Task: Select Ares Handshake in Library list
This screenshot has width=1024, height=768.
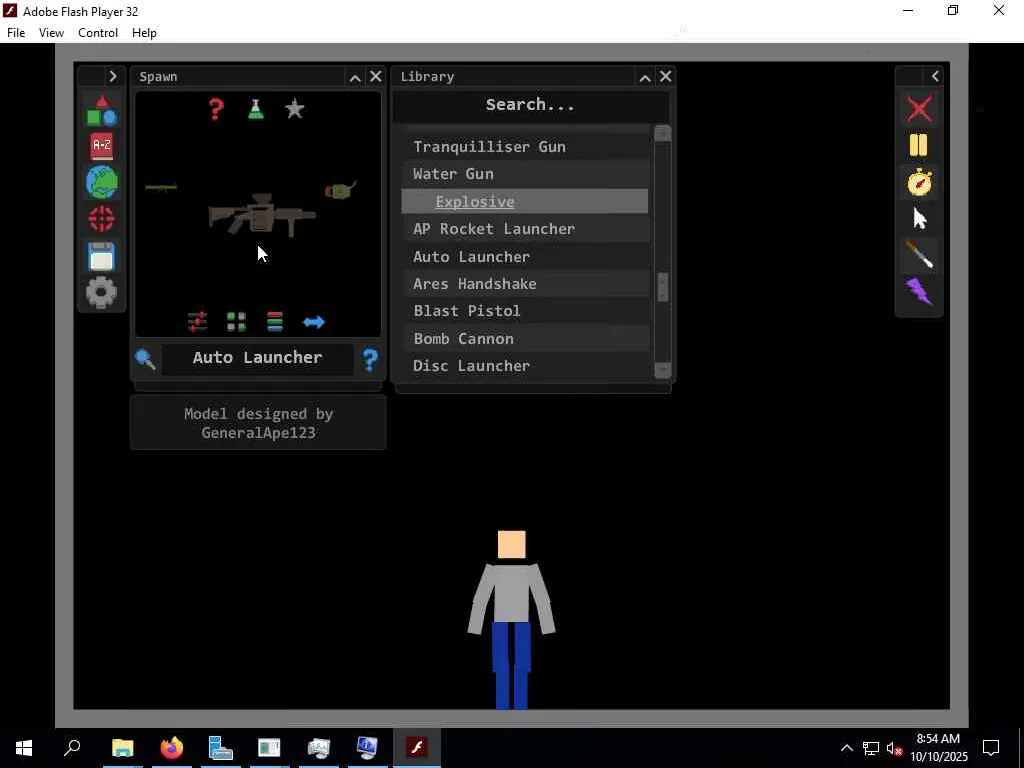Action: (x=524, y=283)
